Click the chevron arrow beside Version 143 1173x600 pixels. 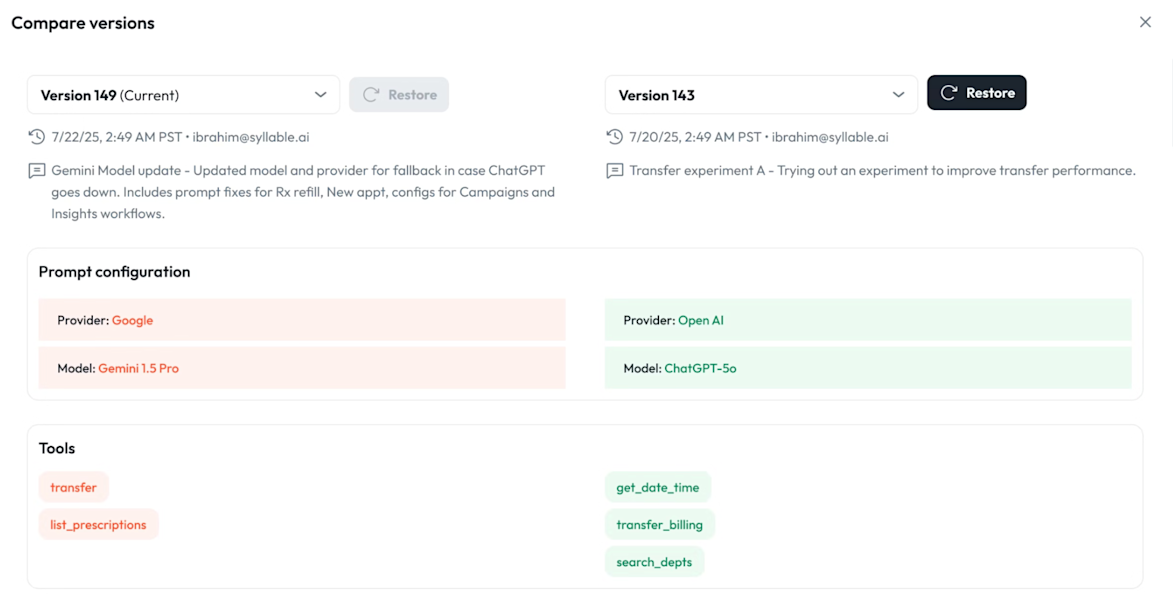point(898,95)
